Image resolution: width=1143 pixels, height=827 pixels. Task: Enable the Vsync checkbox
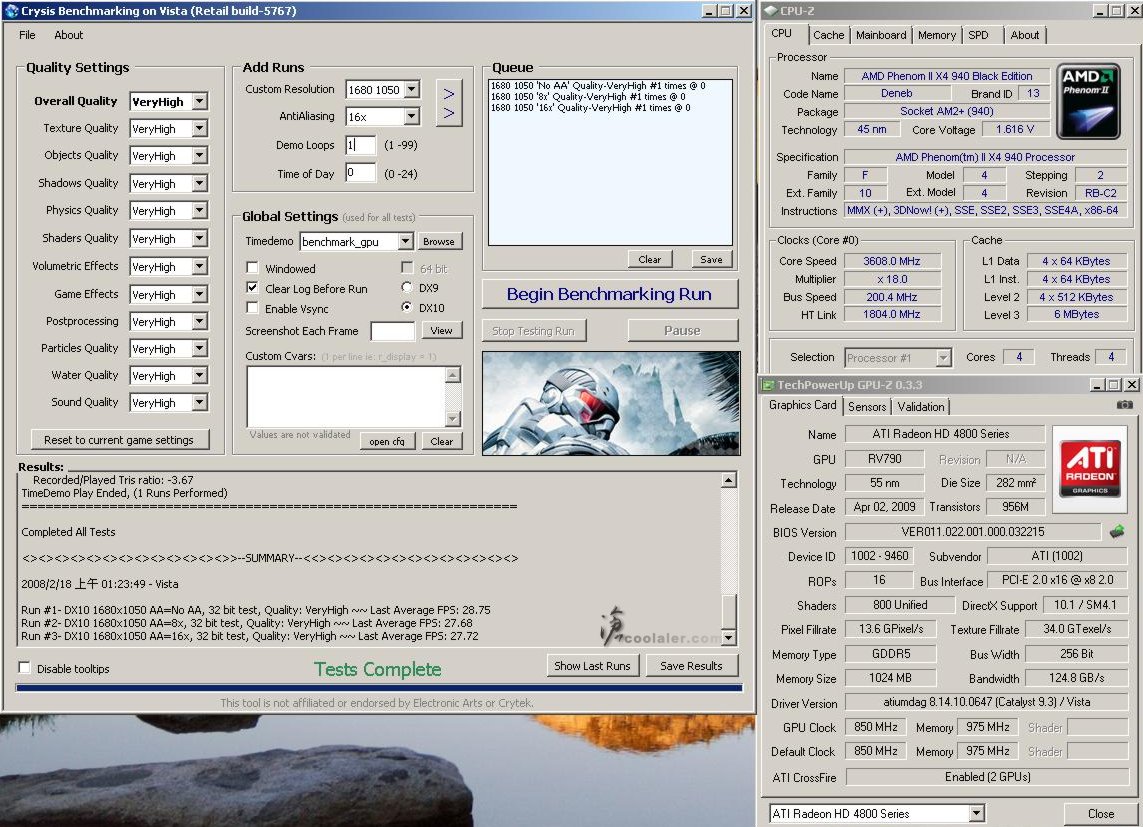click(252, 308)
